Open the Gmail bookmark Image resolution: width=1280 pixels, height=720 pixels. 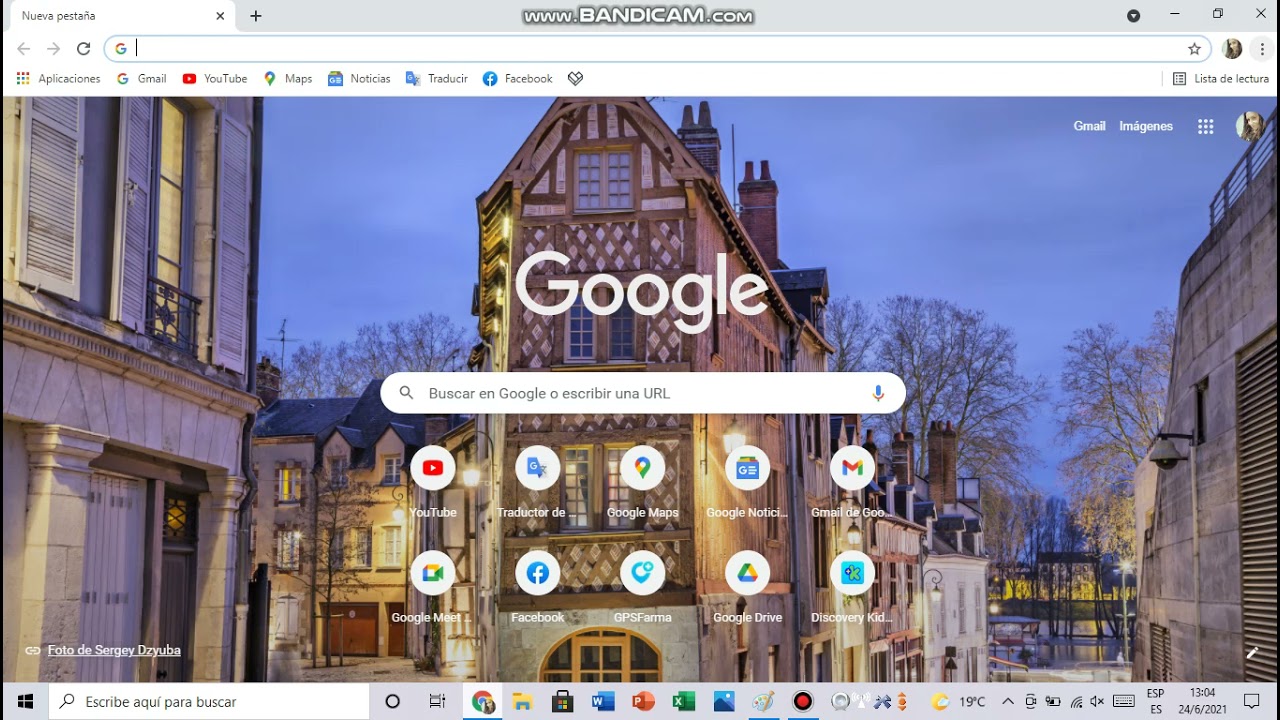pos(142,78)
